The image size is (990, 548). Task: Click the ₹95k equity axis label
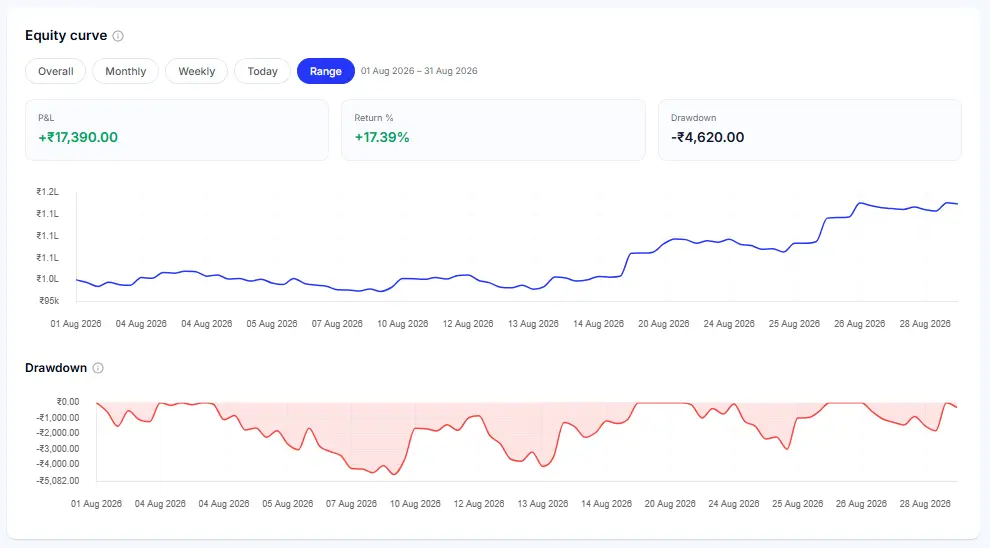[x=49, y=301]
